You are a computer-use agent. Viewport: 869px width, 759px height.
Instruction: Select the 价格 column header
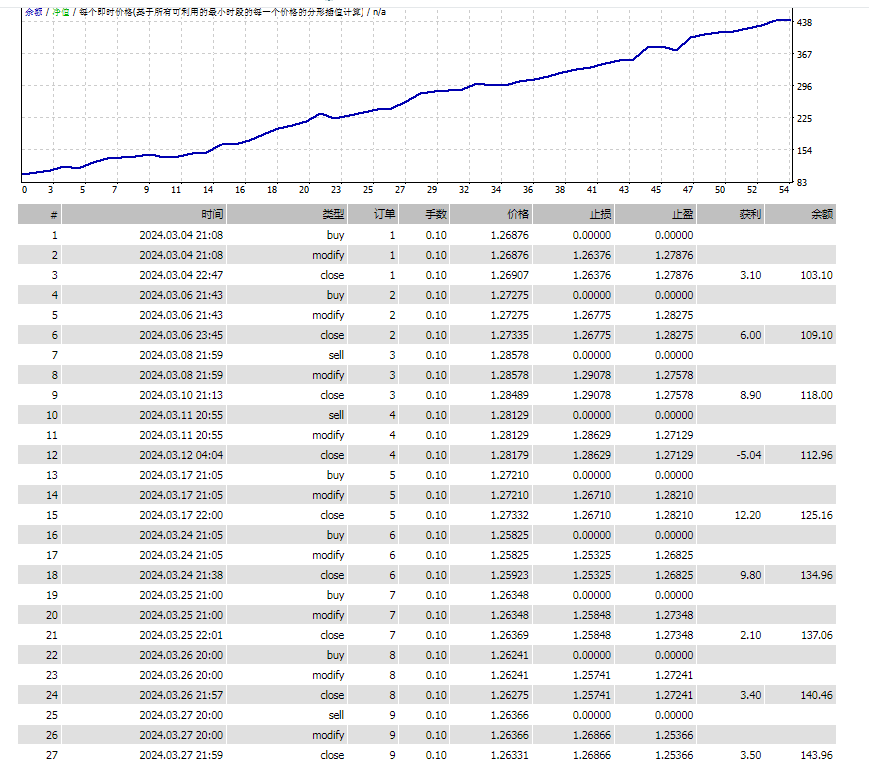pos(517,214)
